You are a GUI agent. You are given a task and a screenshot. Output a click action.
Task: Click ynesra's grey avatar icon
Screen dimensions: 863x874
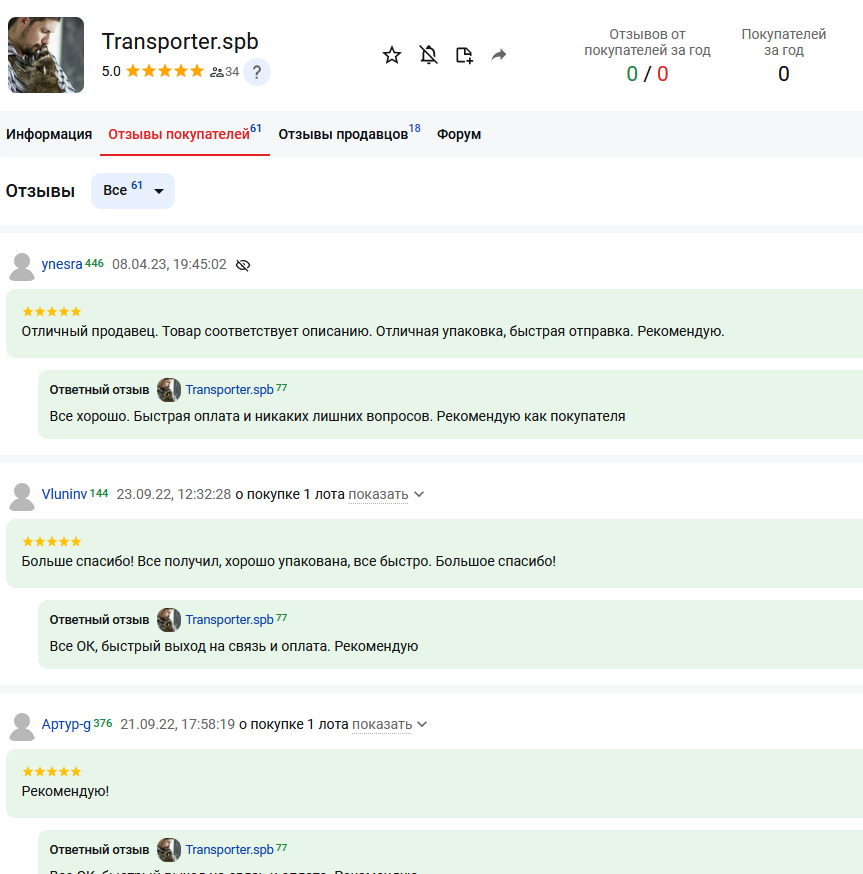(x=21, y=266)
